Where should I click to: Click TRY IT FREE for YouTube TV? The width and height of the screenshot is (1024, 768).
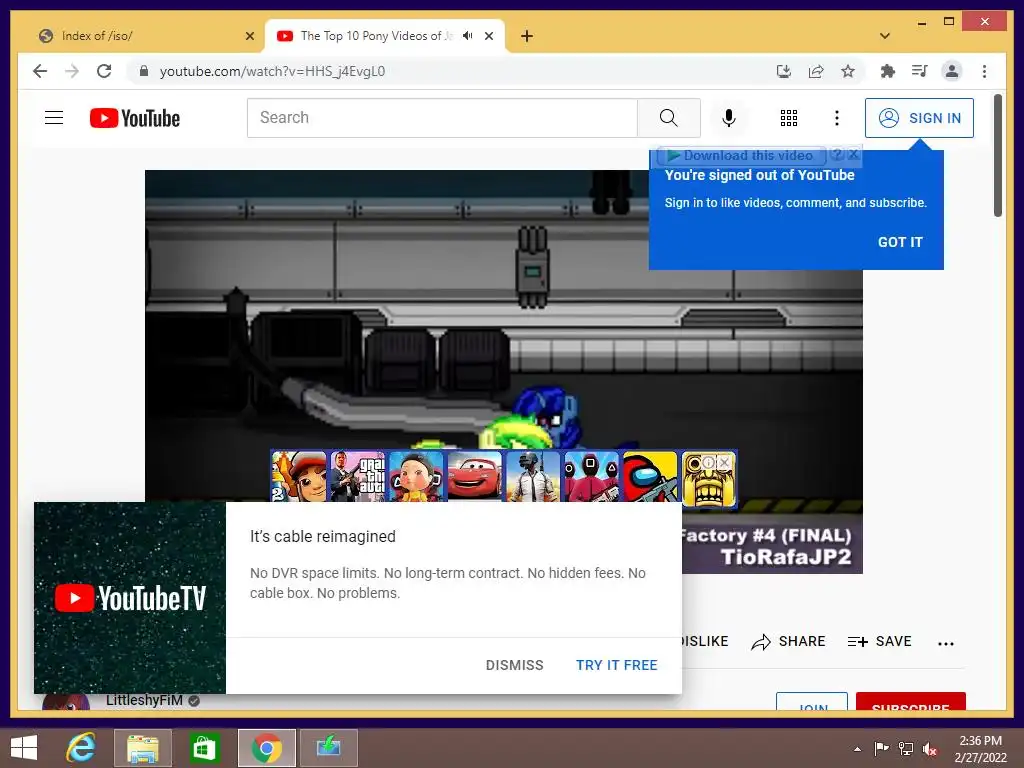(616, 665)
